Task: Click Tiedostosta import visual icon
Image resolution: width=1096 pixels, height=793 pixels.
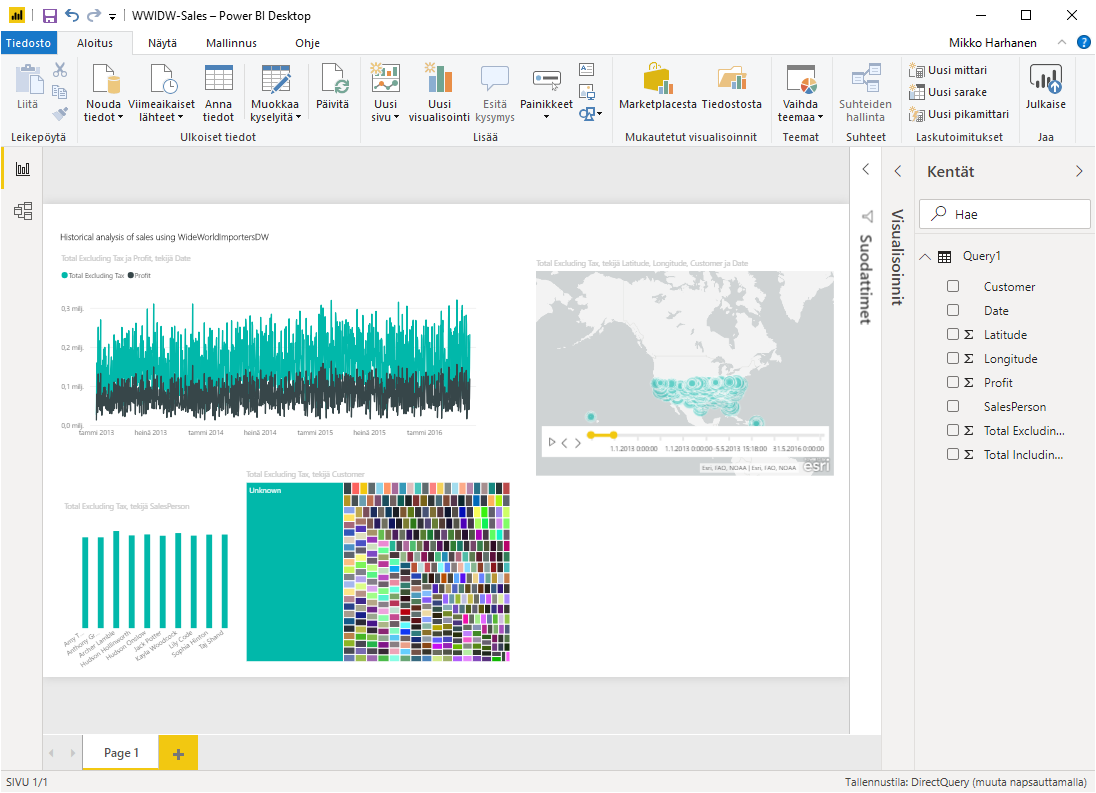Action: click(x=732, y=78)
